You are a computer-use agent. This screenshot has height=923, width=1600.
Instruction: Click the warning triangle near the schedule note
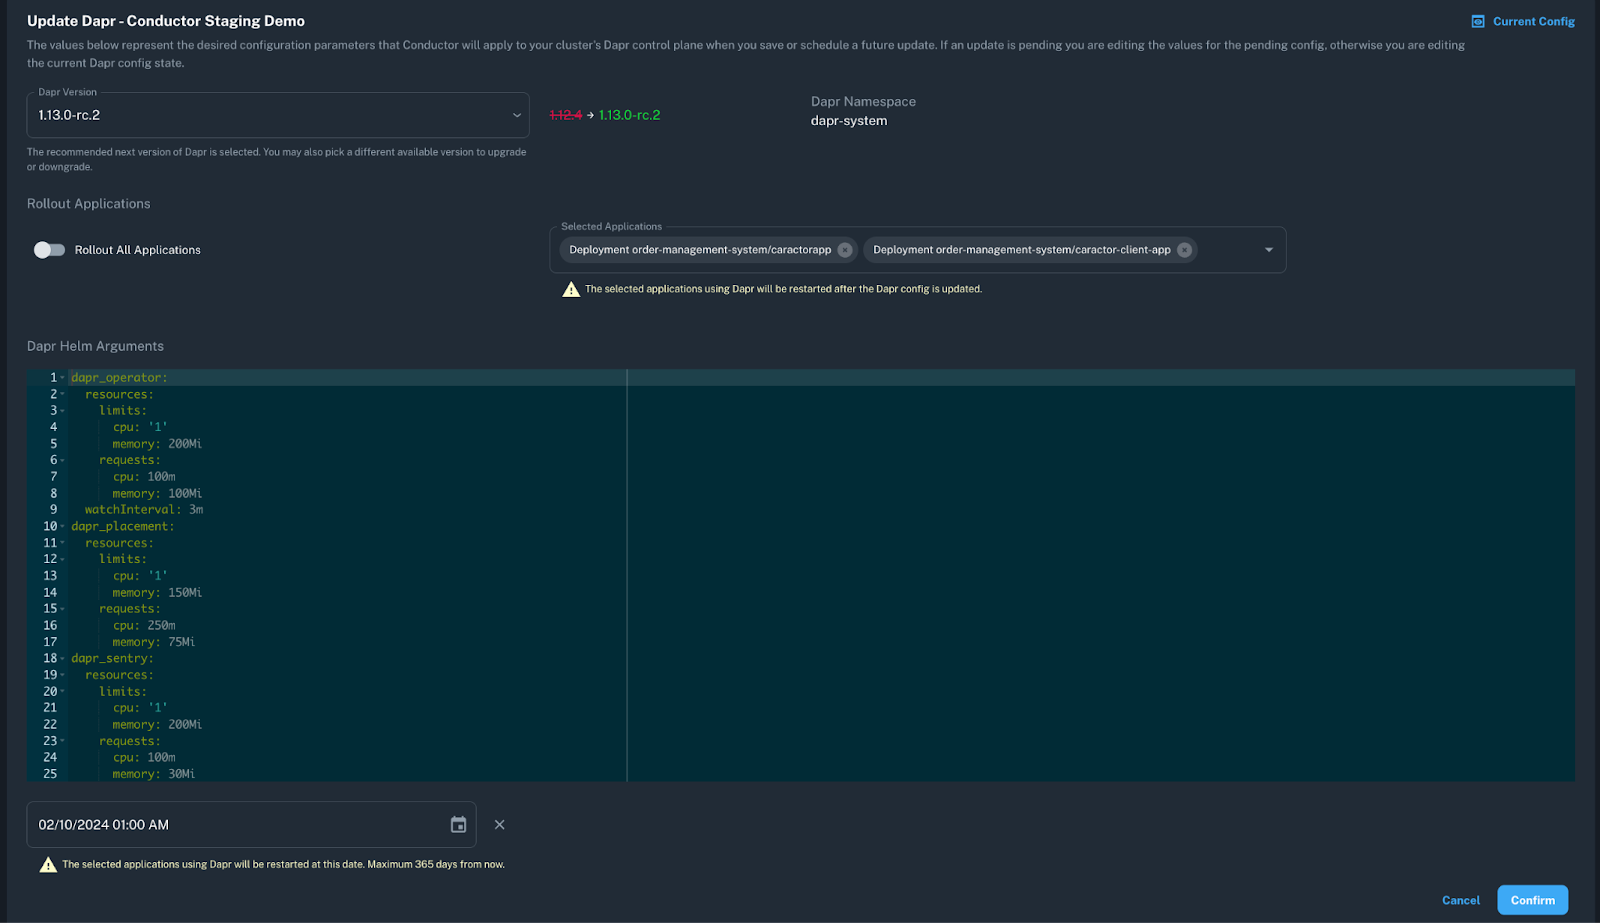tap(47, 863)
